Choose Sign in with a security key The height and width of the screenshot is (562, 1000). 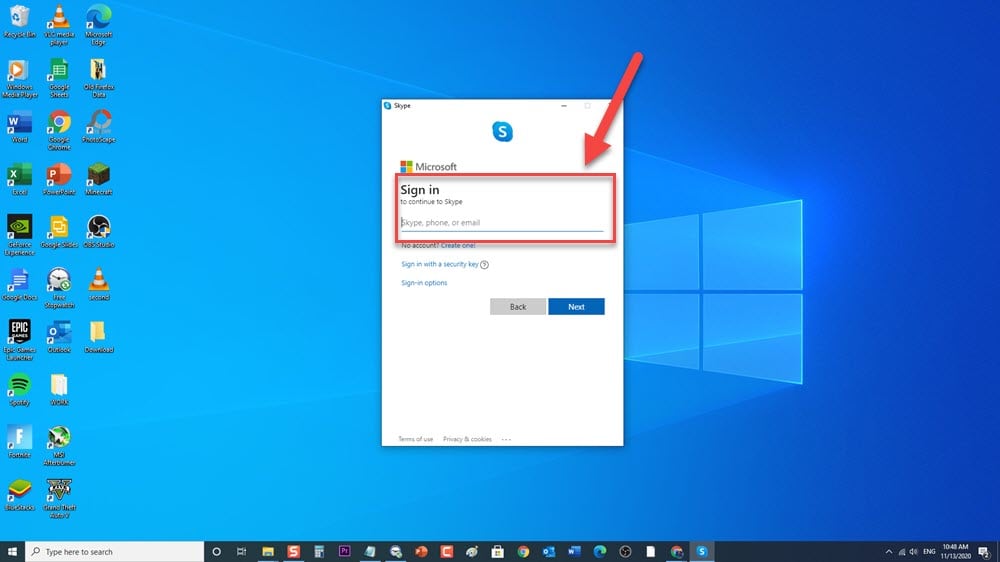439,264
